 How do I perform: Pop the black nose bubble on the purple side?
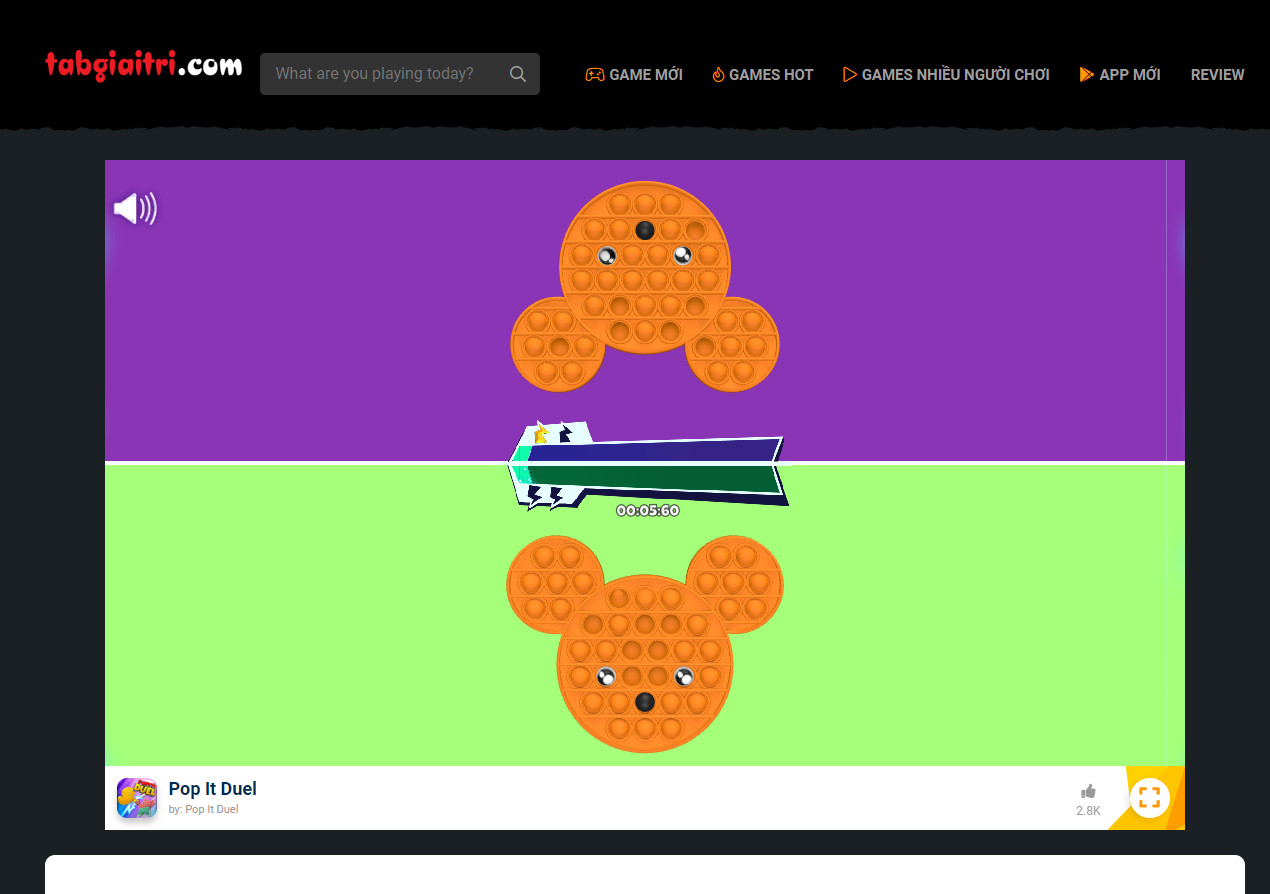645,230
